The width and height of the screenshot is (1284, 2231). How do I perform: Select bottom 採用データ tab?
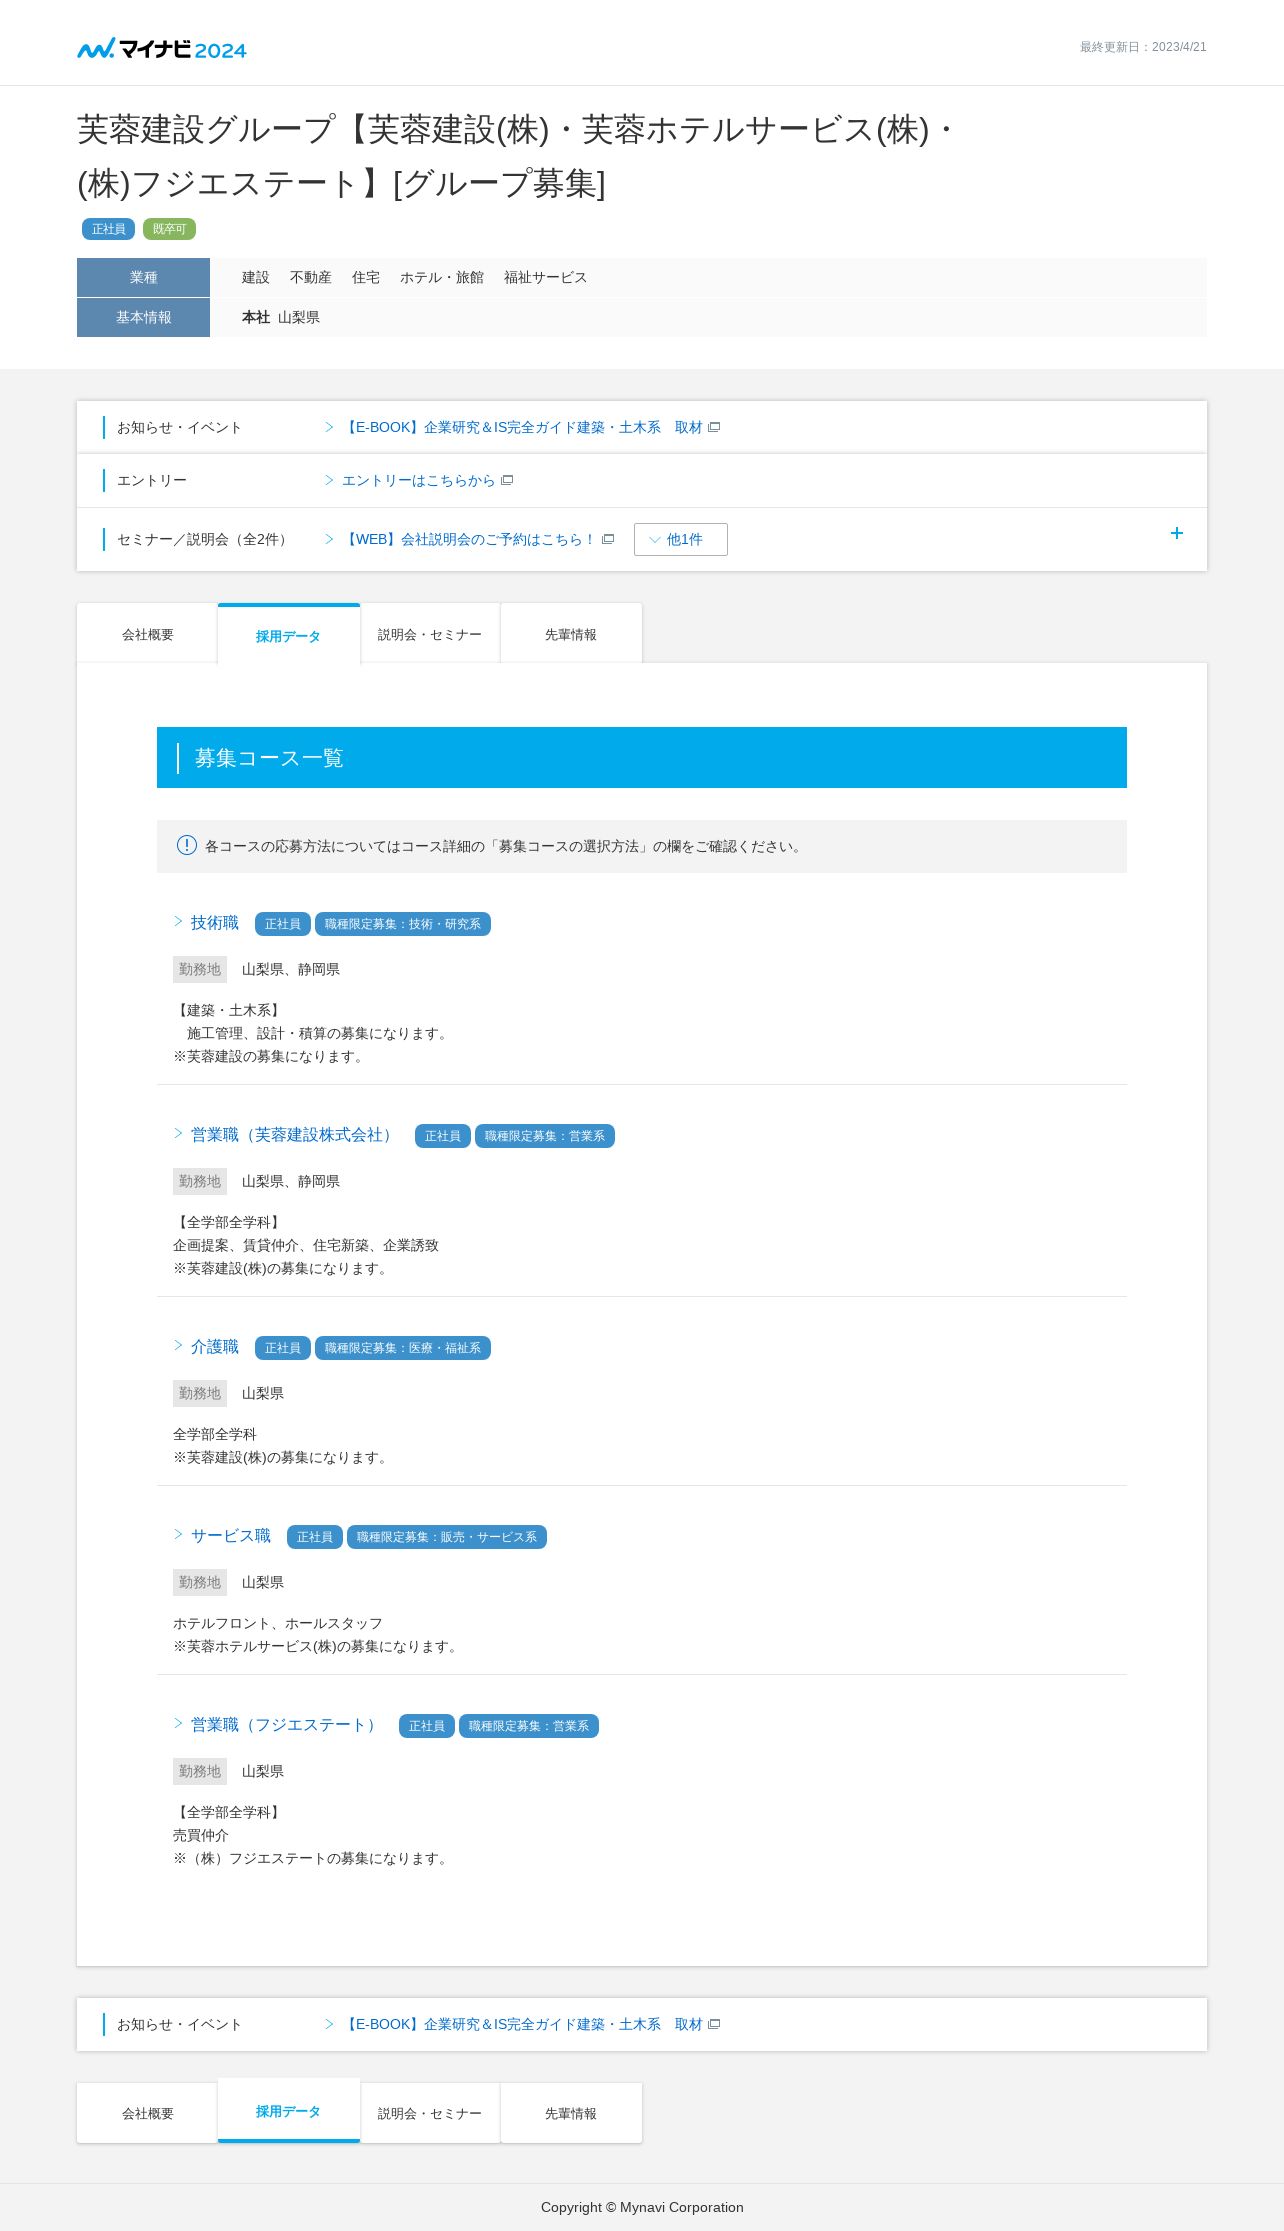[288, 2111]
